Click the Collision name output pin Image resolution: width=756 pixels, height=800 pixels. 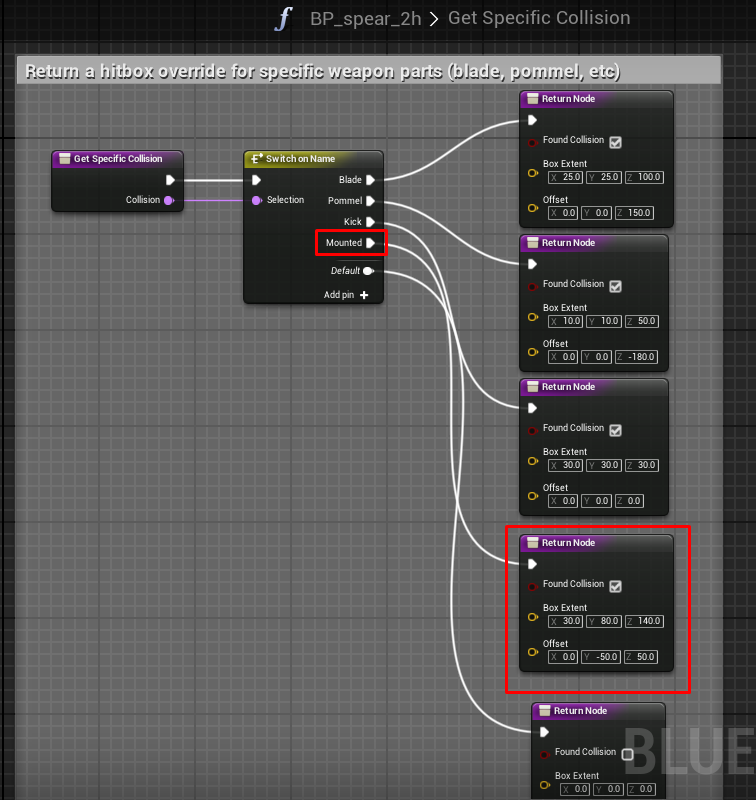[x=168, y=200]
